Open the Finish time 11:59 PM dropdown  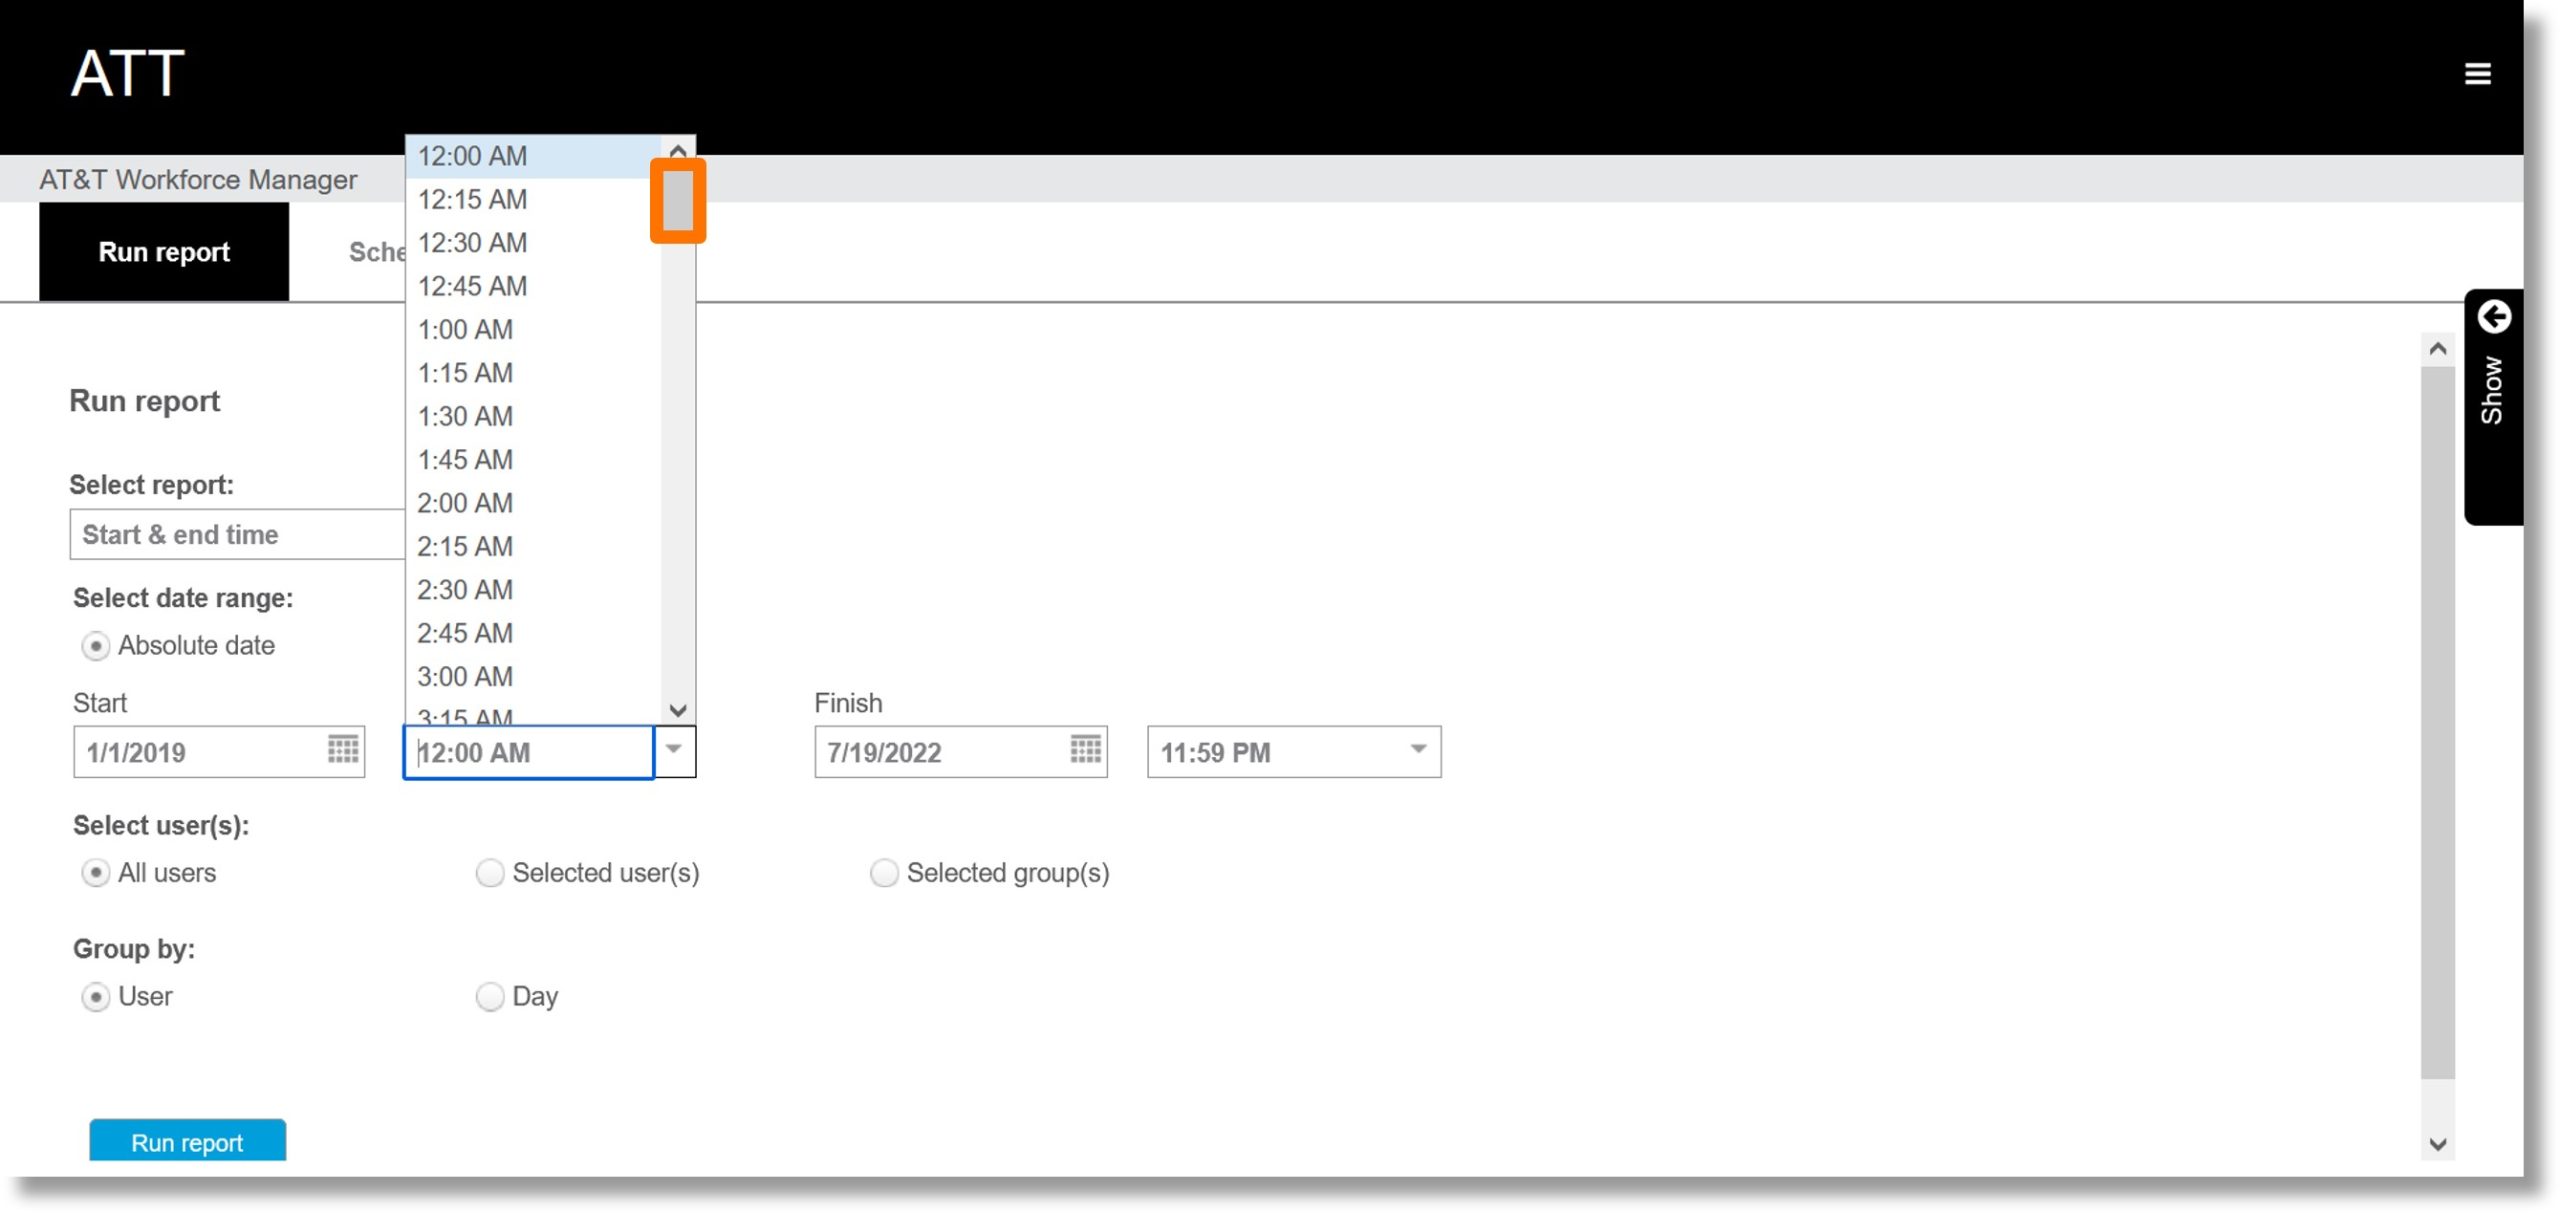pyautogui.click(x=1418, y=749)
